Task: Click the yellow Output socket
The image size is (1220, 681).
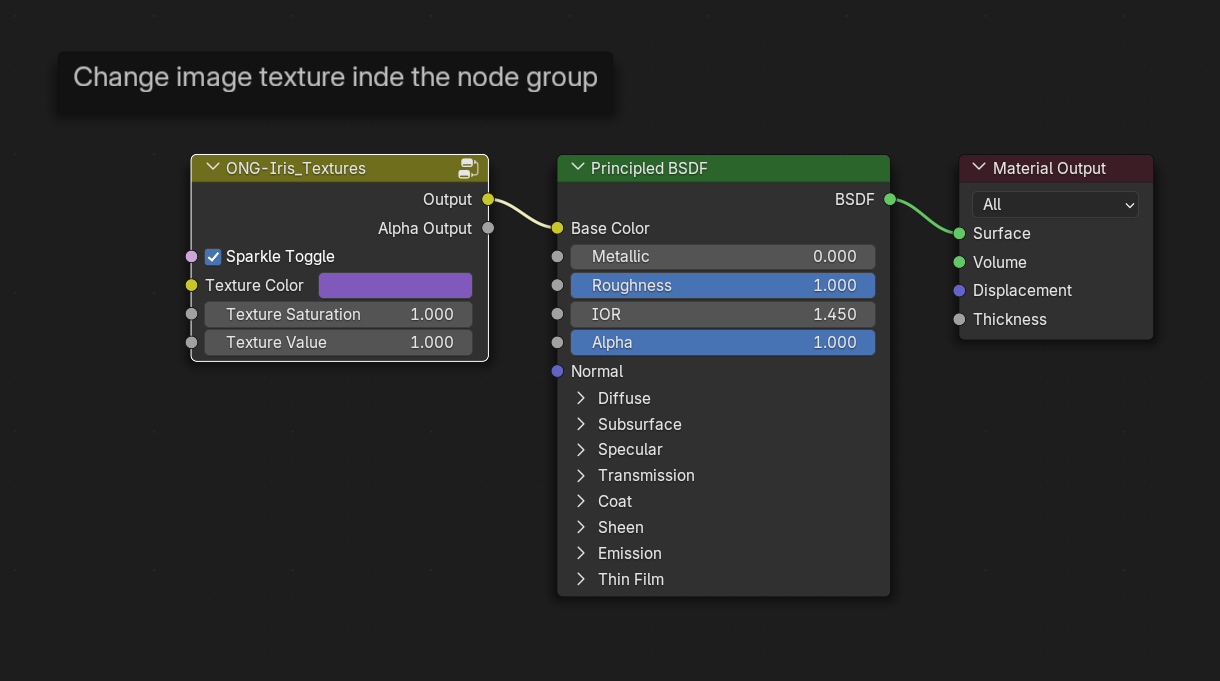Action: (x=488, y=199)
